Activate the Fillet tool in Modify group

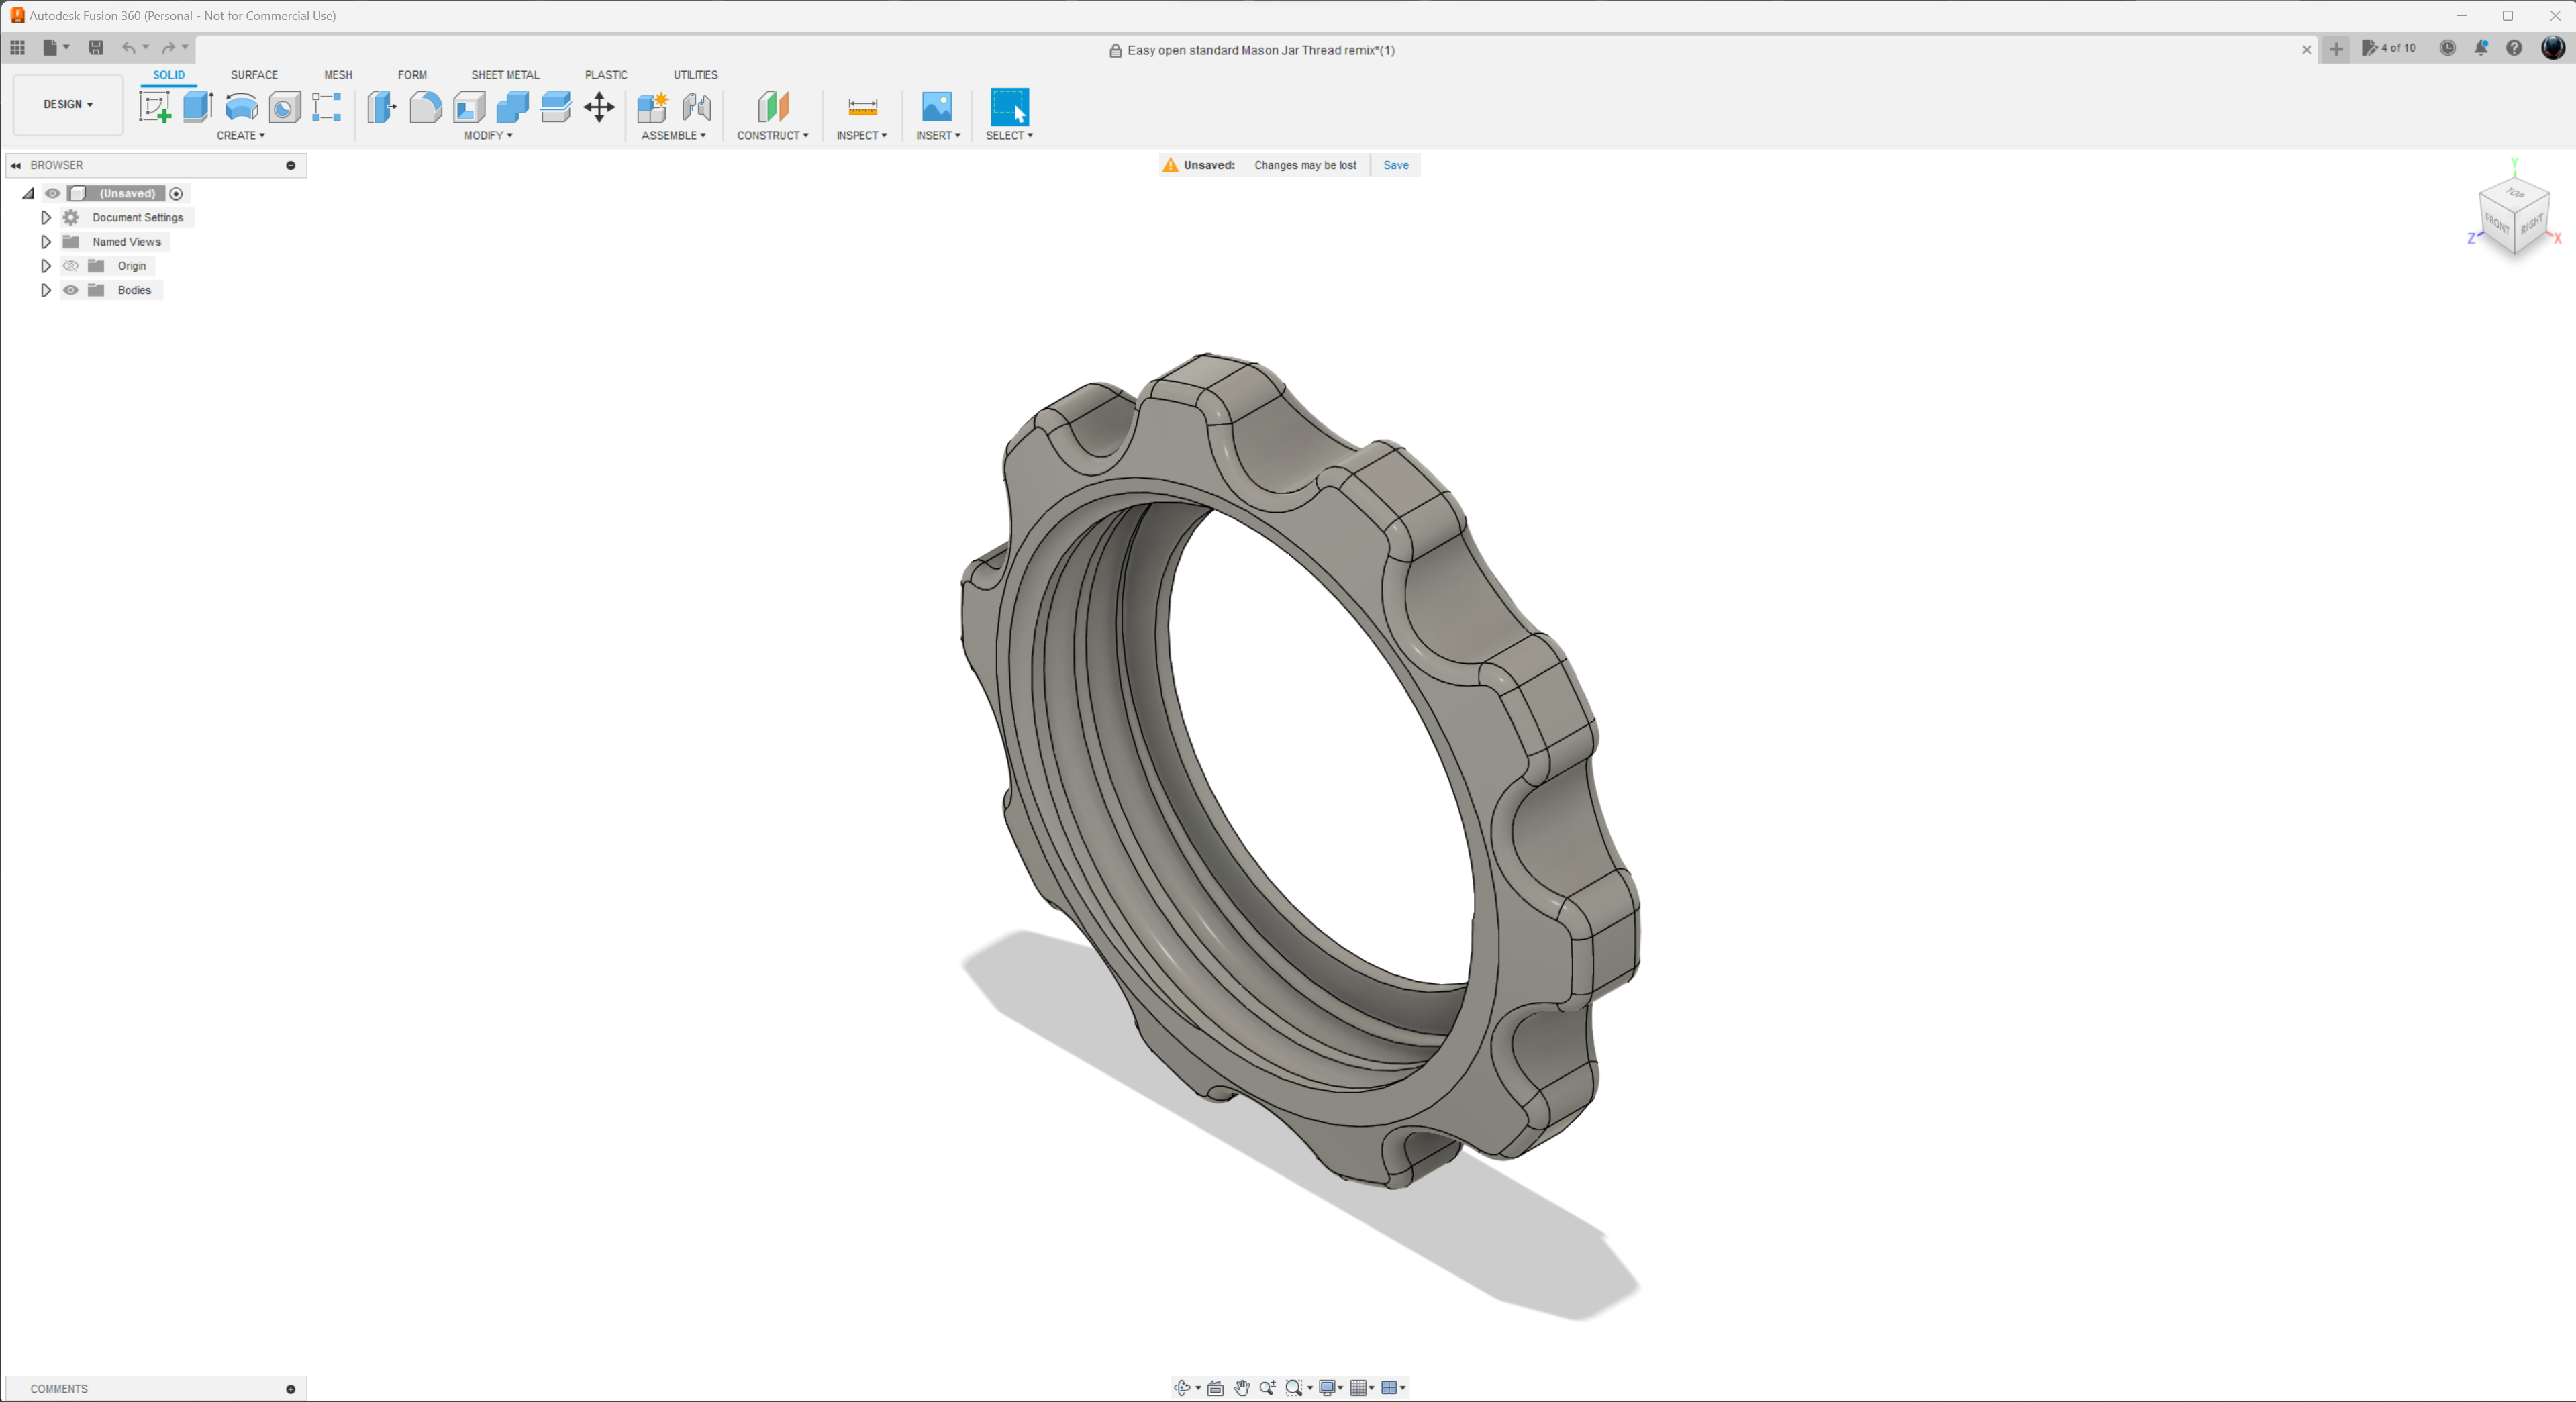pos(425,107)
